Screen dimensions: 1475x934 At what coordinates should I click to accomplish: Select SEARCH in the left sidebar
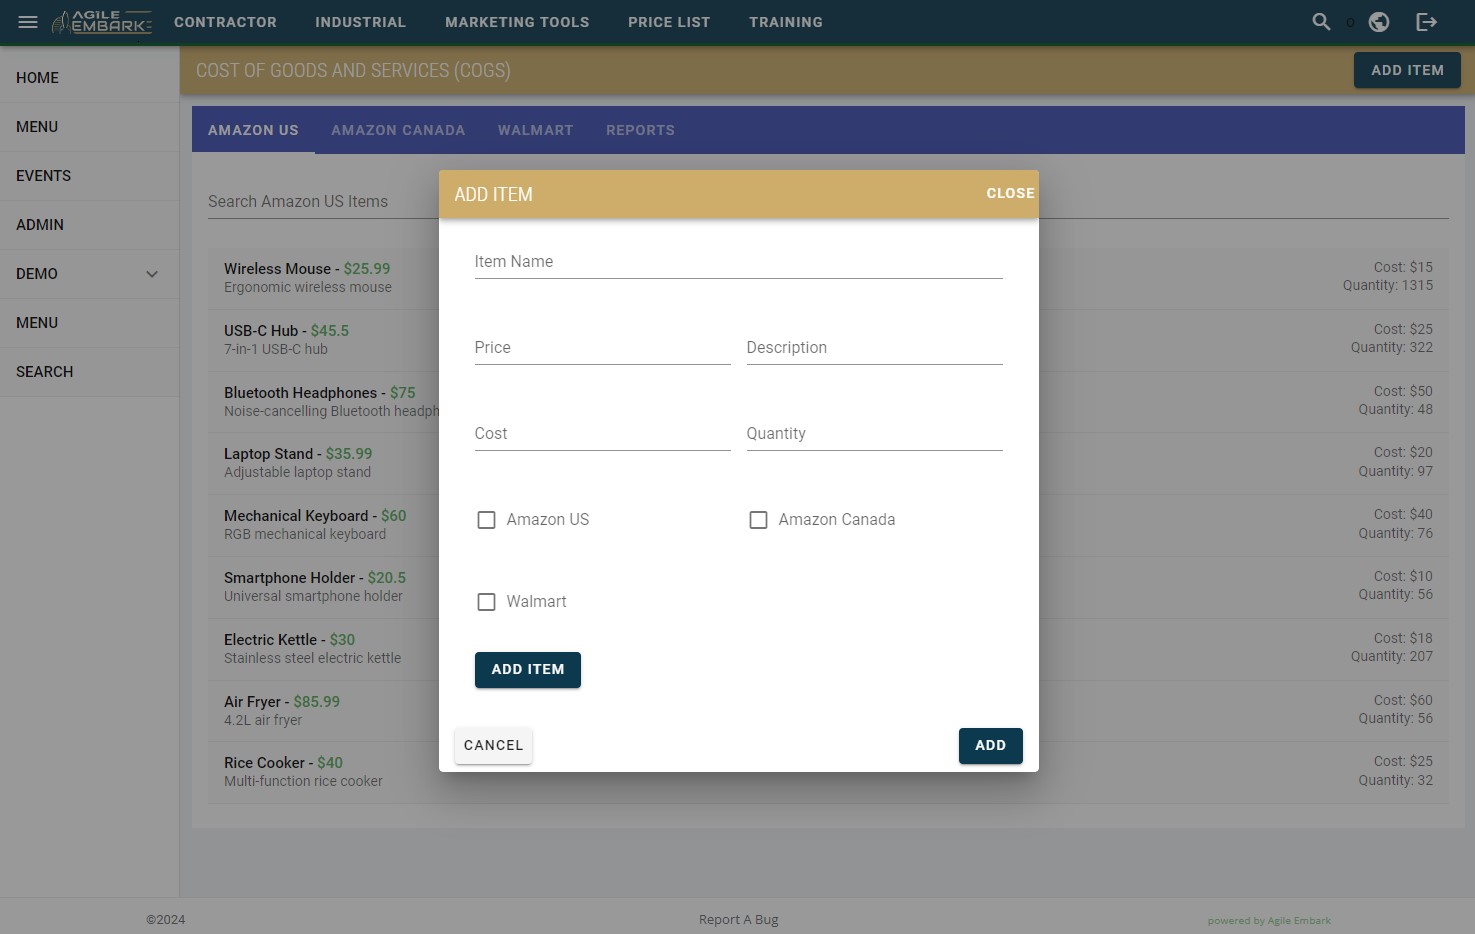(x=44, y=371)
